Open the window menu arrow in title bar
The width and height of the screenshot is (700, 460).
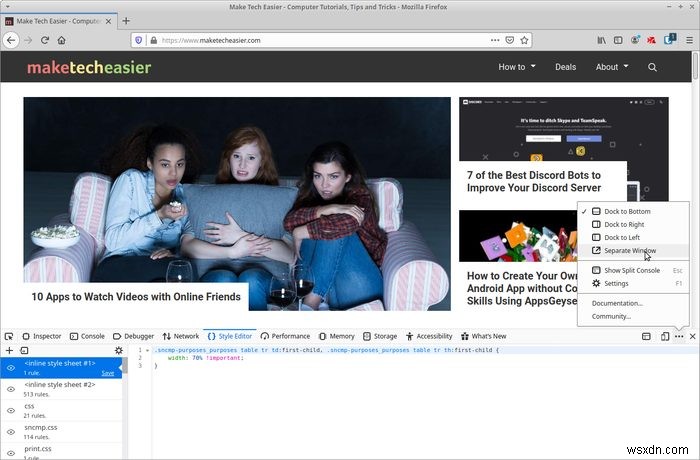[8, 7]
